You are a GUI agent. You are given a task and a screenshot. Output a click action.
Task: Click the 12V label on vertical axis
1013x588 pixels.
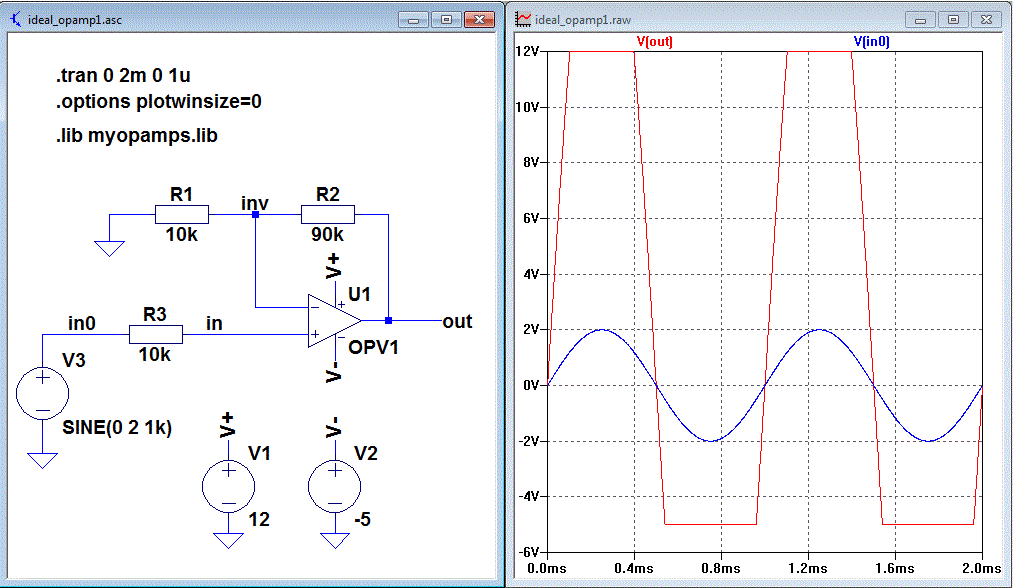click(x=527, y=51)
